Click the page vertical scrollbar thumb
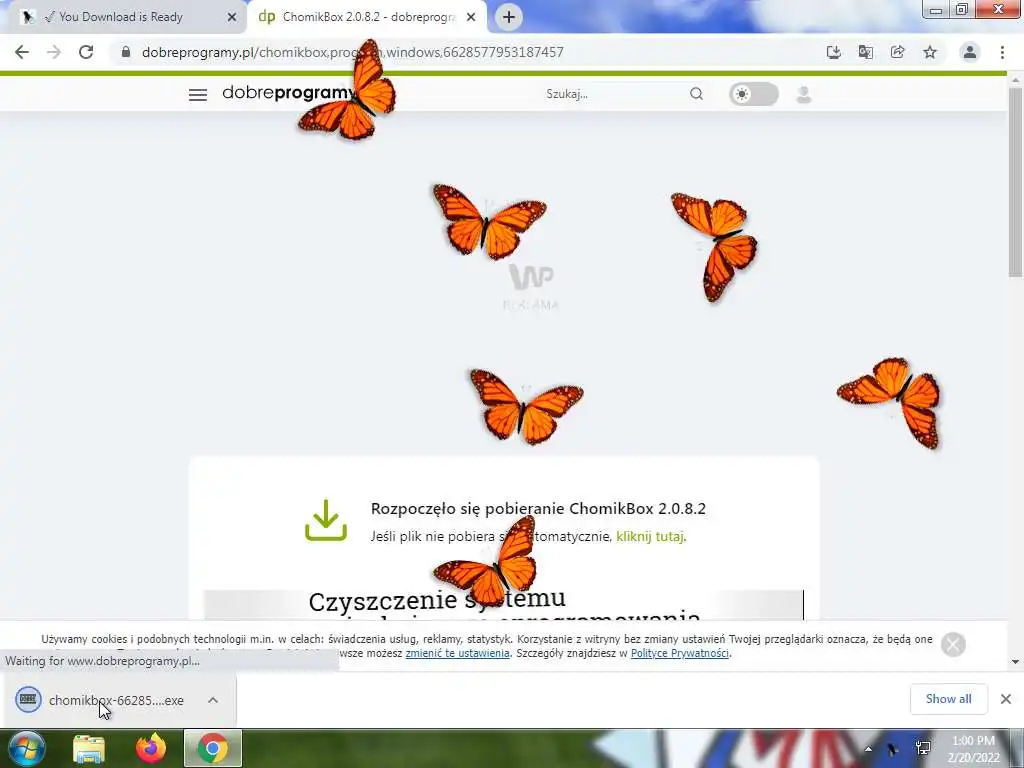 coord(1015,183)
